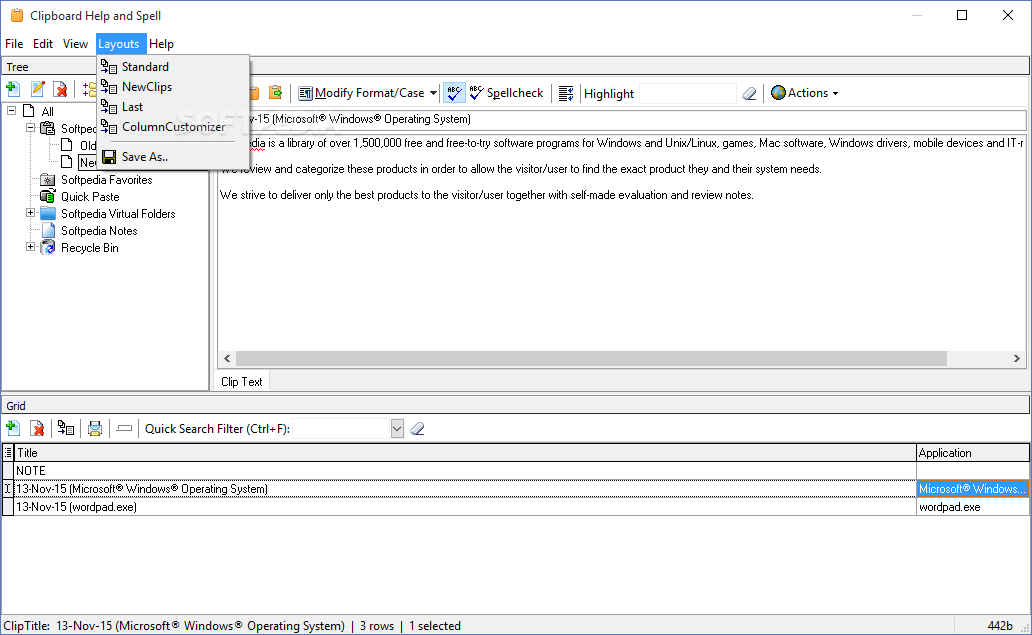Viewport: 1032px width, 635px height.
Task: Select Softpedia Virtual Folders in tree
Action: (118, 214)
